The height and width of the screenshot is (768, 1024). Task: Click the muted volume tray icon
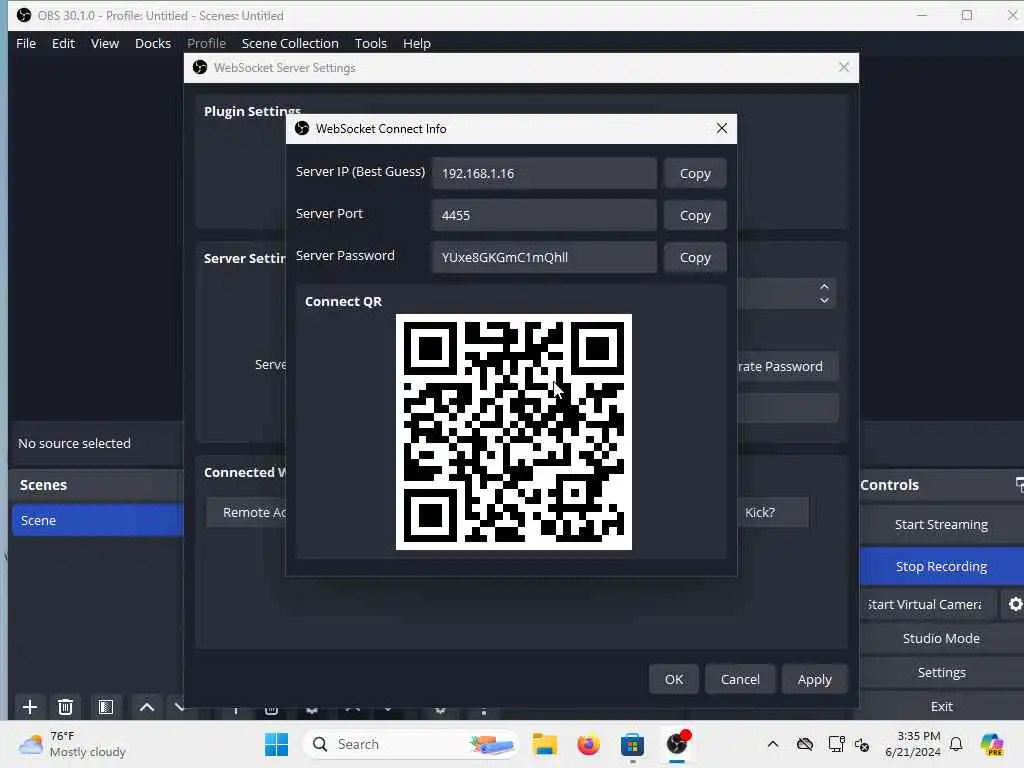click(862, 744)
